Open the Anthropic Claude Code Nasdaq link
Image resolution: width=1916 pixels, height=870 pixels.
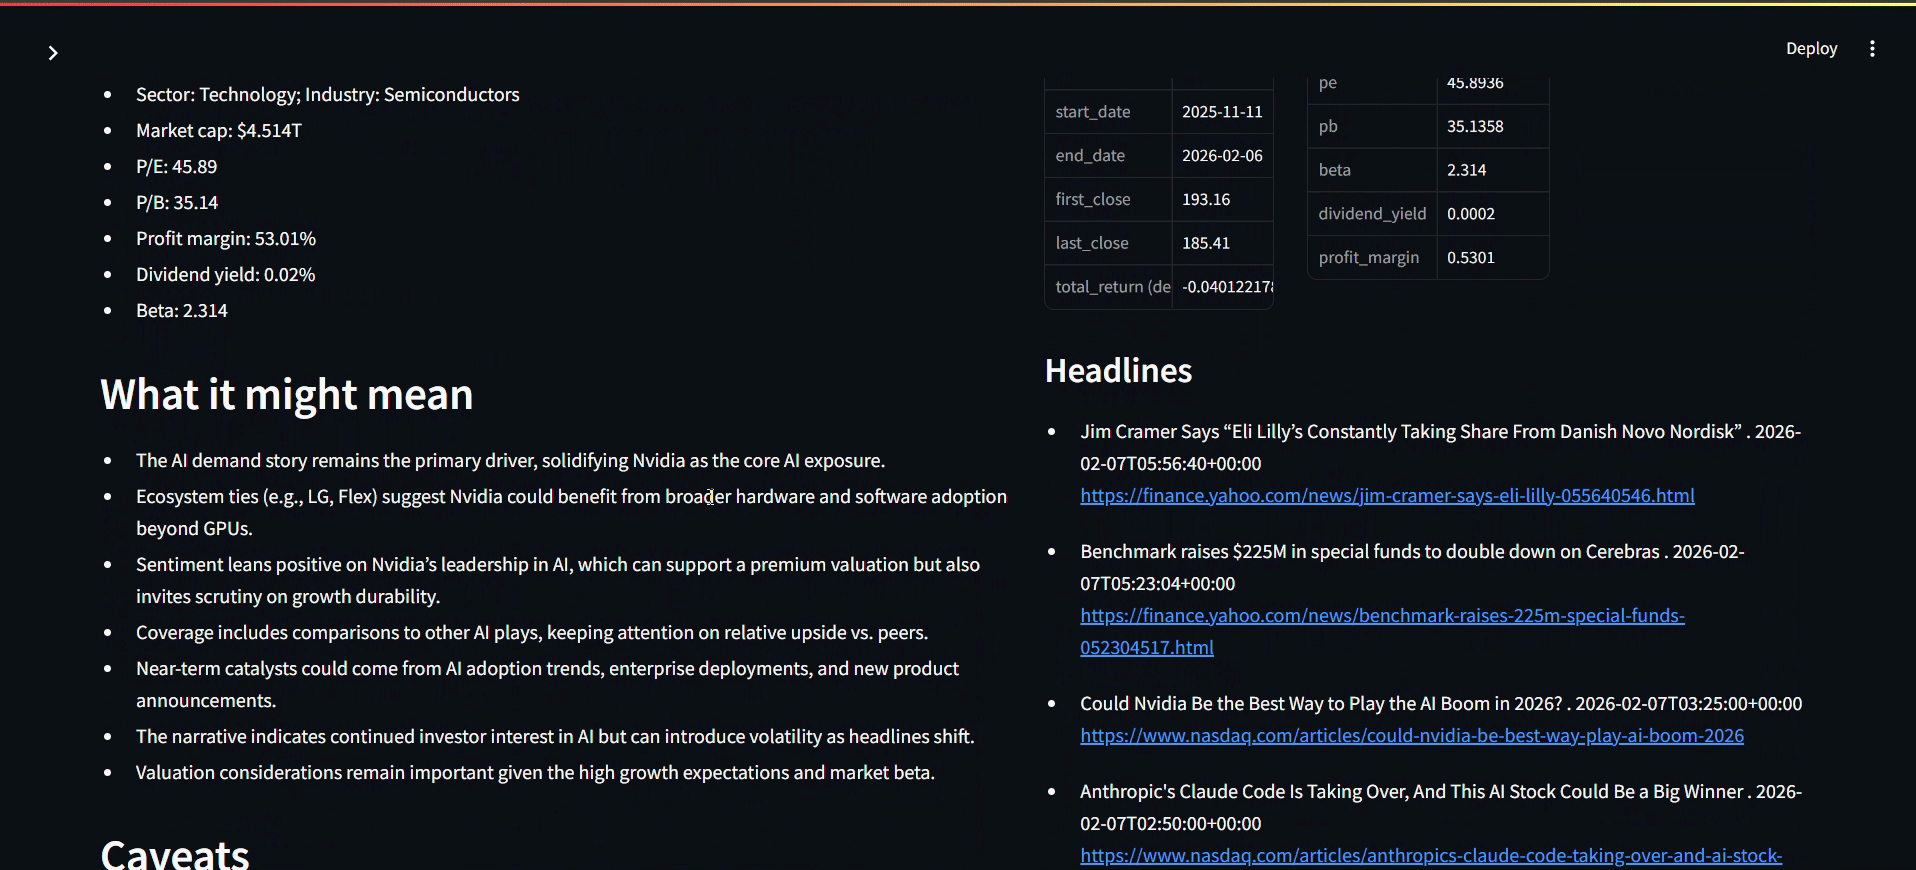point(1430,856)
